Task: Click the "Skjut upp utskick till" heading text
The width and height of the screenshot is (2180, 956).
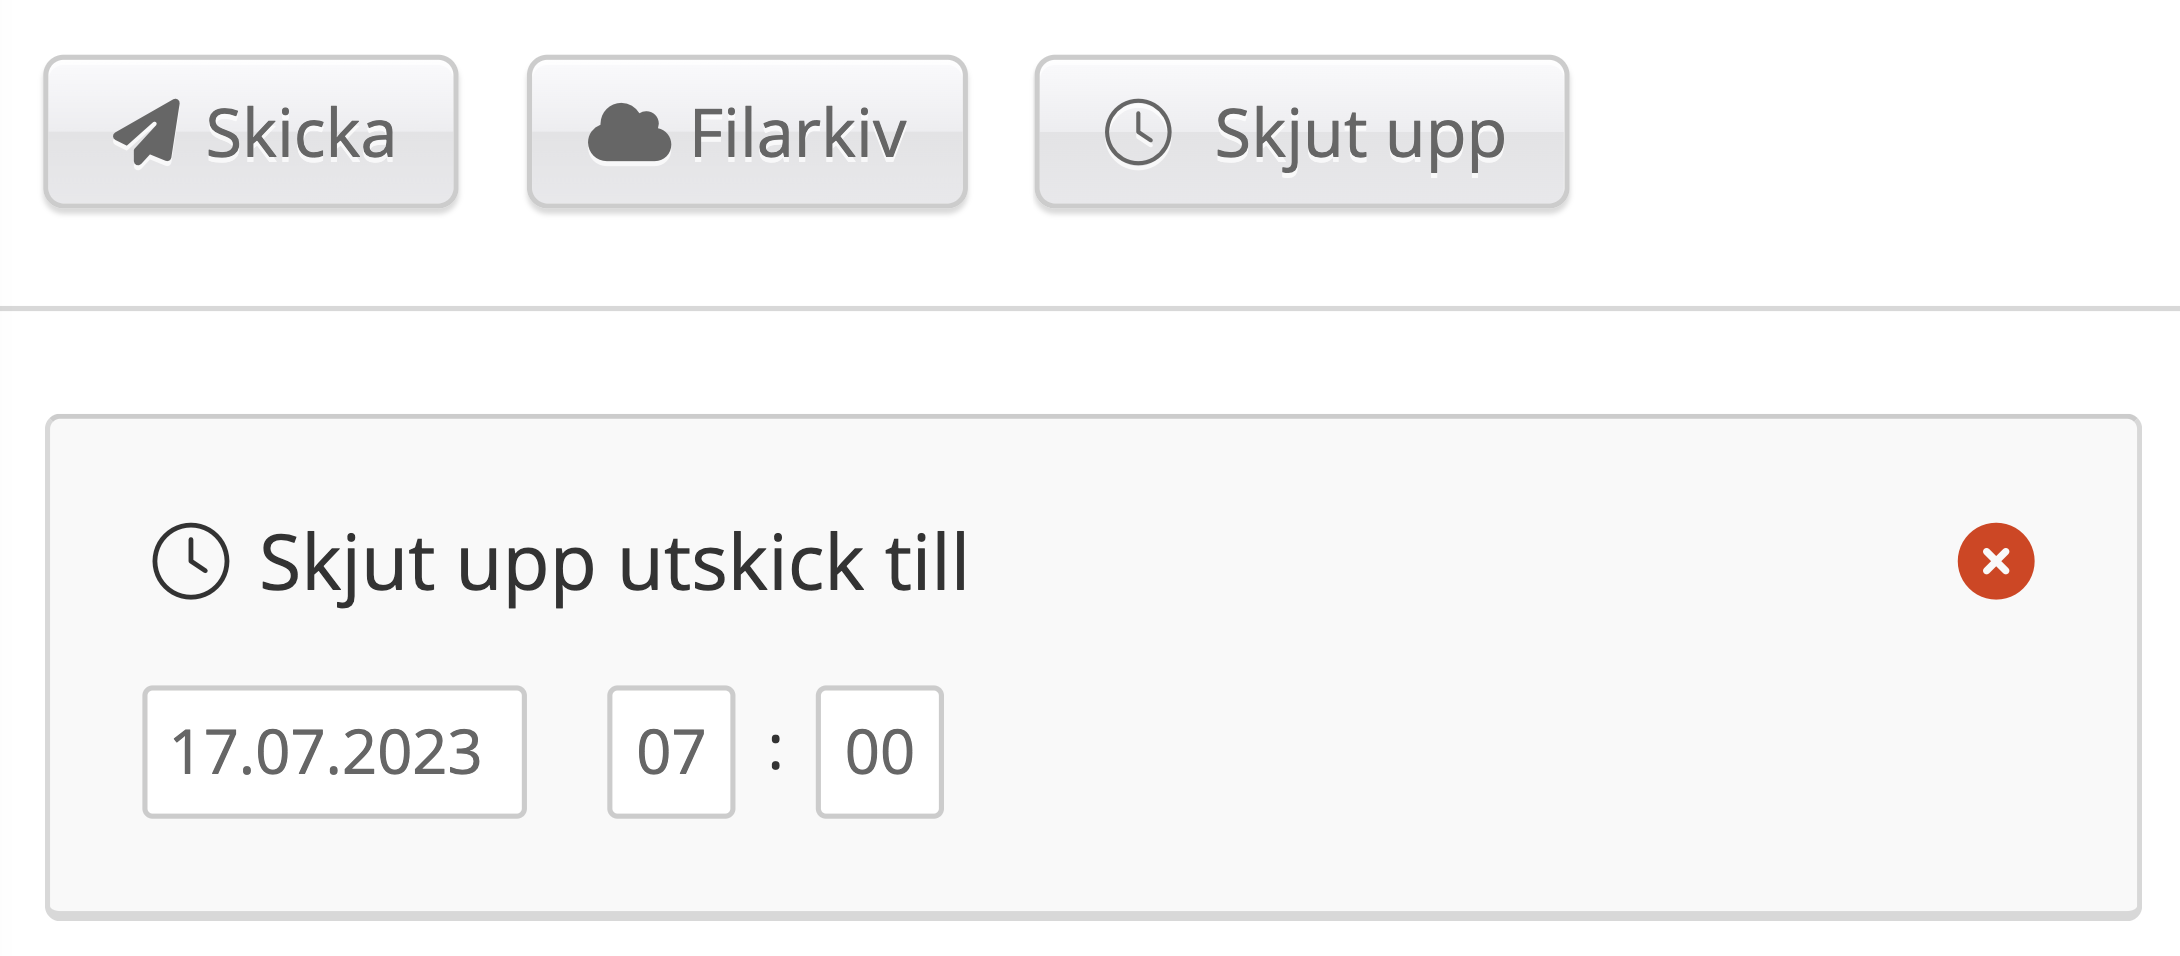Action: click(614, 563)
